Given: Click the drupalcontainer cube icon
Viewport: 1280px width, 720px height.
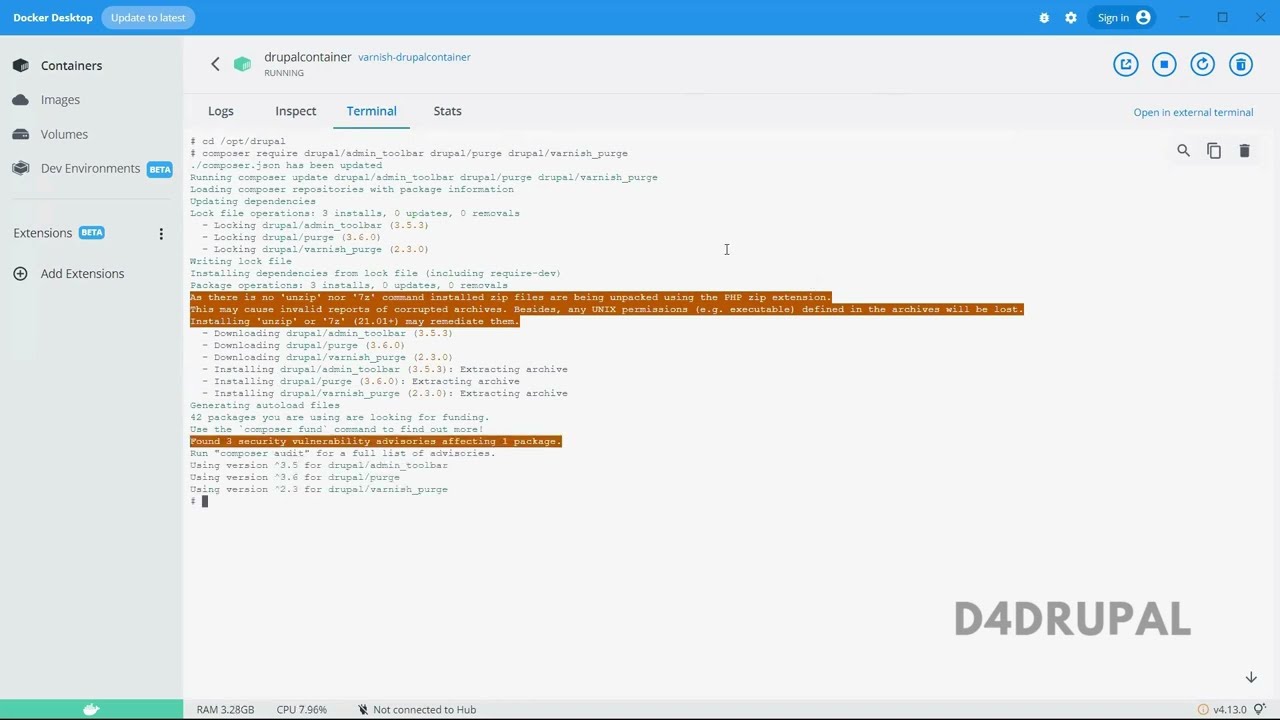Looking at the screenshot, I should point(243,64).
